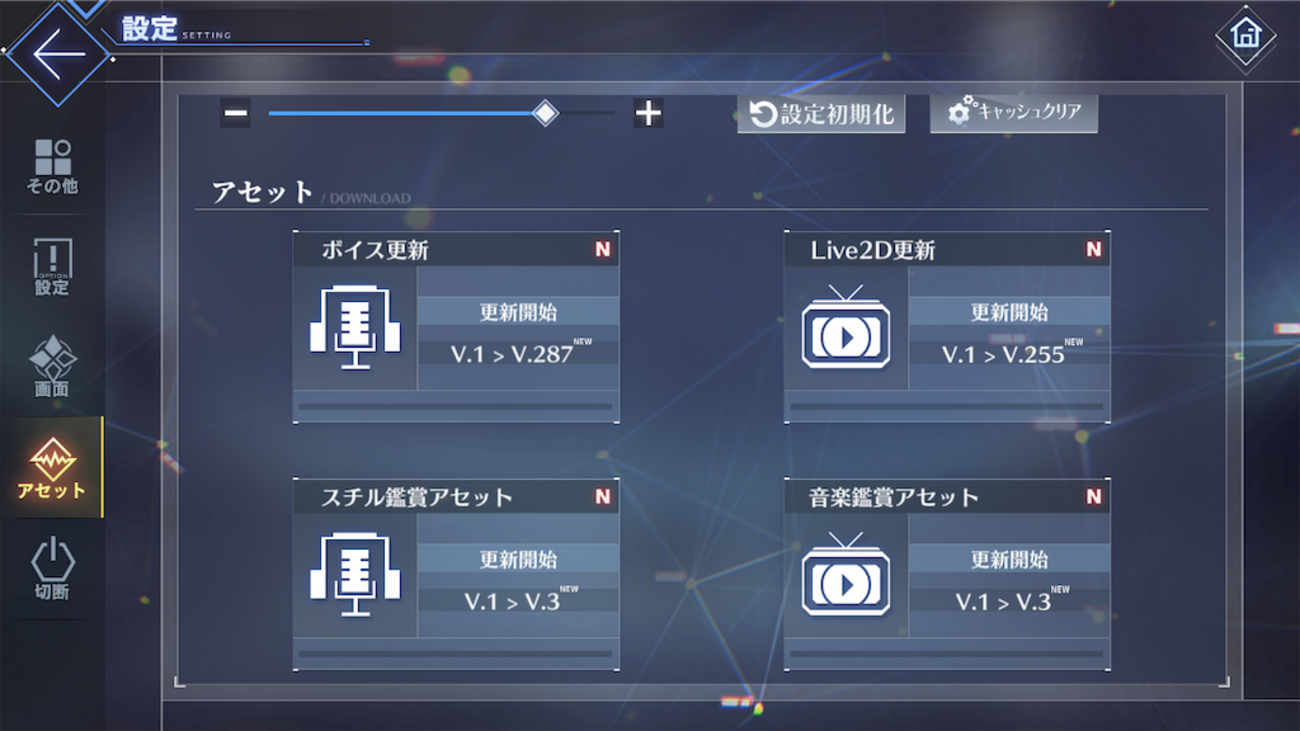Click the キャッシュクリア button

click(1014, 113)
